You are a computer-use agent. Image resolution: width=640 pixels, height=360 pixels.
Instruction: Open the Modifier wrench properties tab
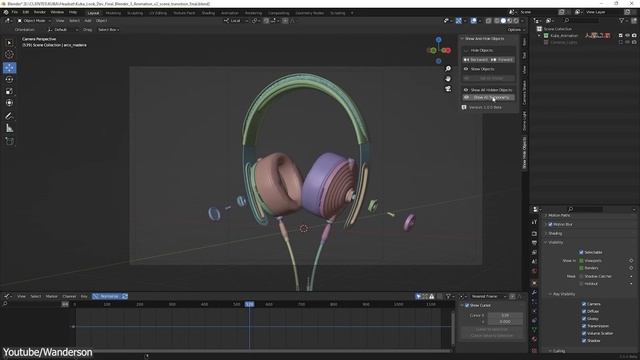pos(534,292)
